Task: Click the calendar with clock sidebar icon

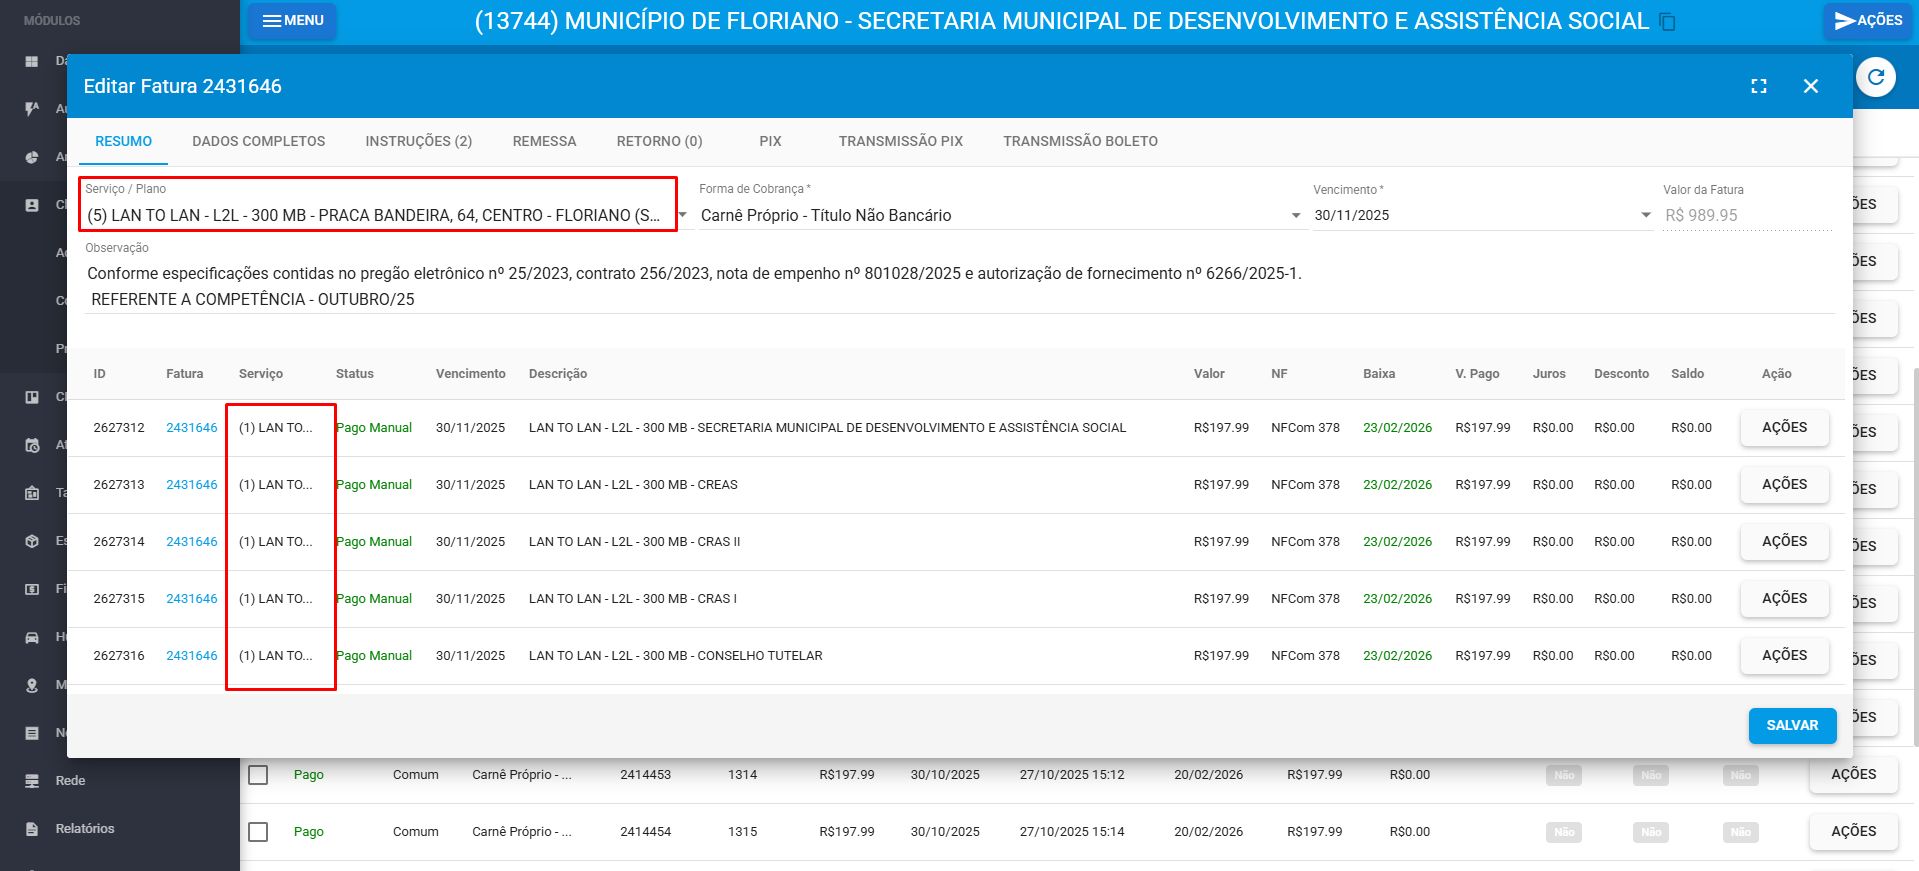Action: pos(32,445)
